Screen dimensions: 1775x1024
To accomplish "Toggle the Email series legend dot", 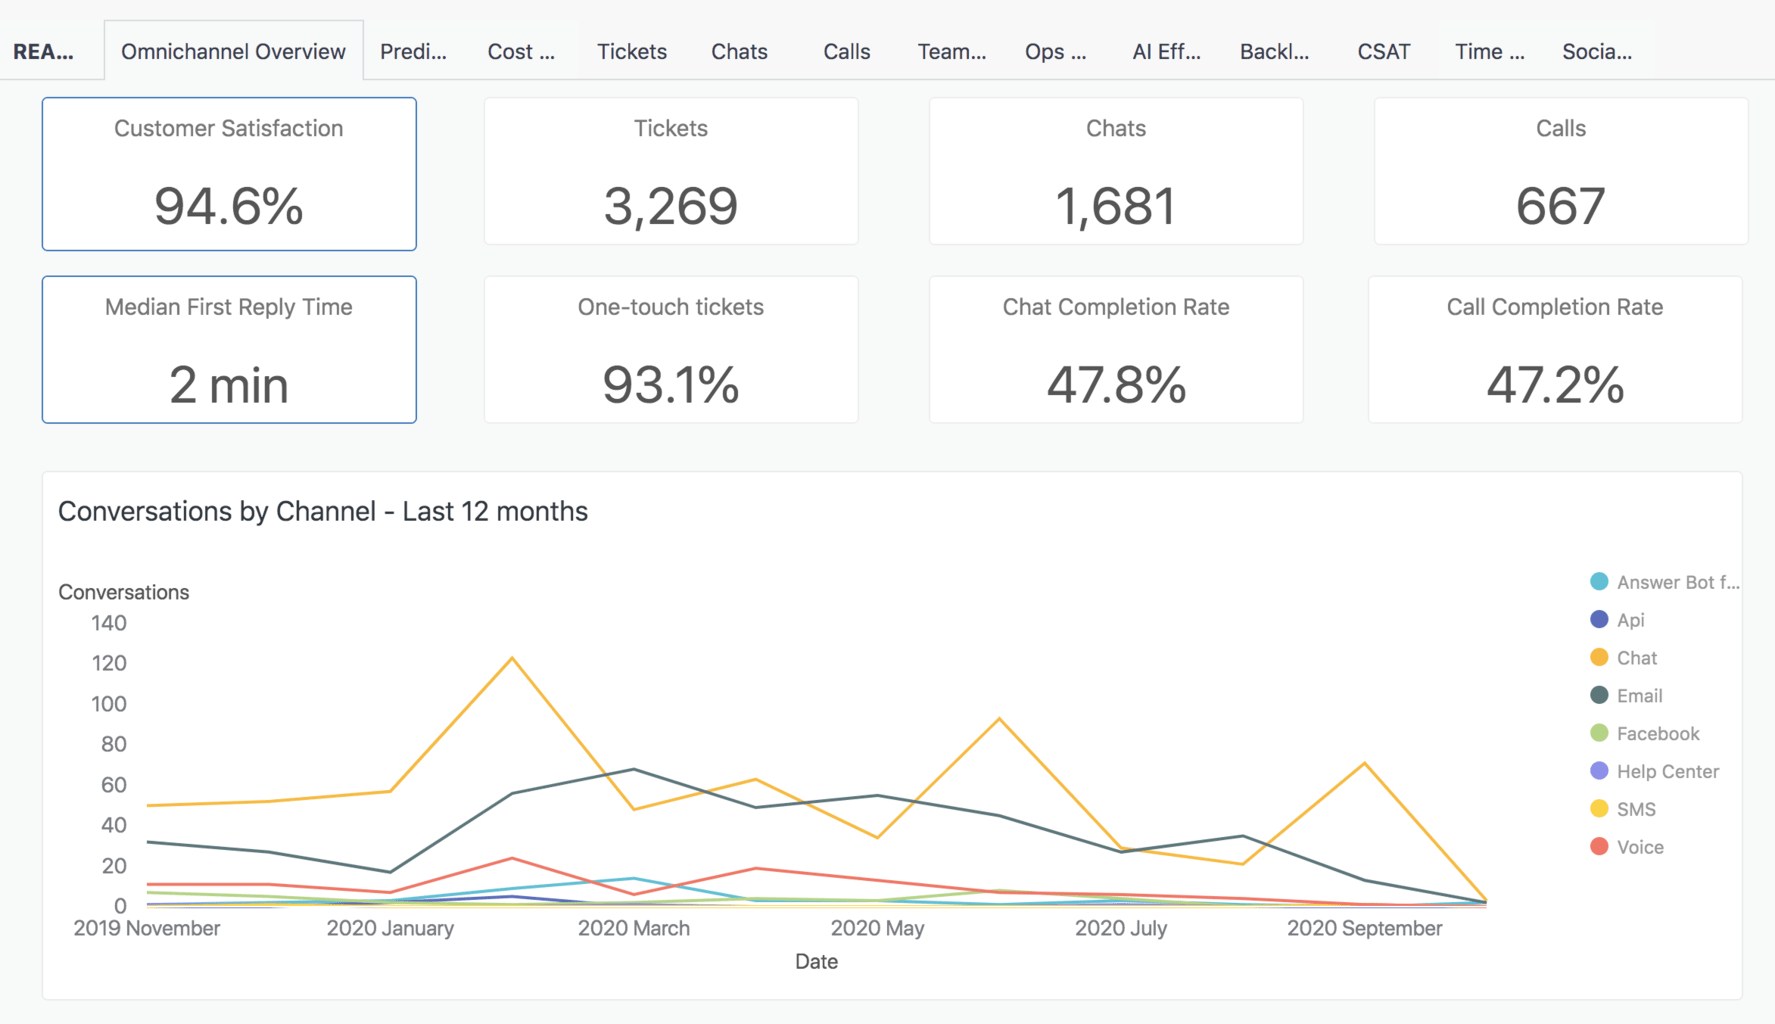I will point(1599,696).
